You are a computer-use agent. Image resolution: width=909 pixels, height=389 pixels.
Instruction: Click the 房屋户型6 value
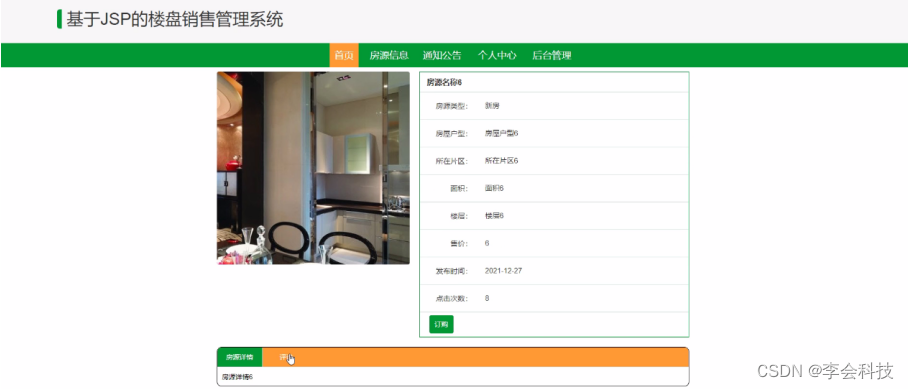click(x=501, y=133)
